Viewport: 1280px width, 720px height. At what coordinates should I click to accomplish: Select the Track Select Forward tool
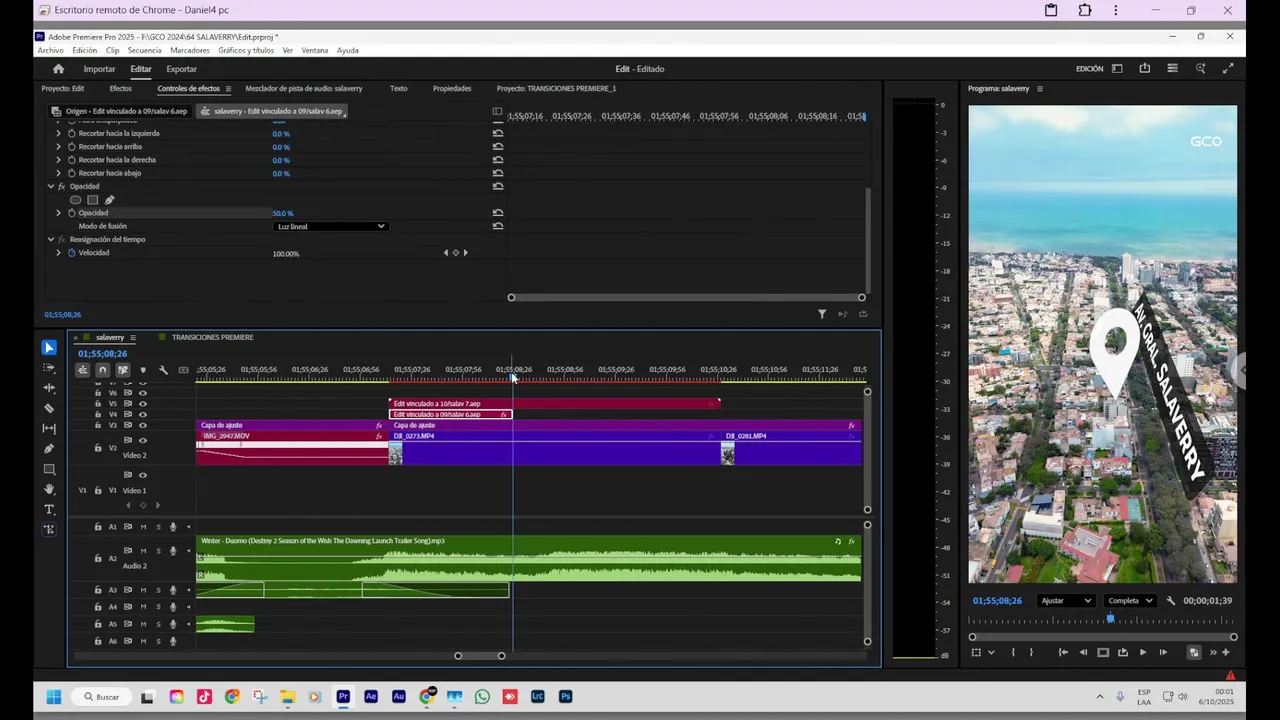coord(49,368)
